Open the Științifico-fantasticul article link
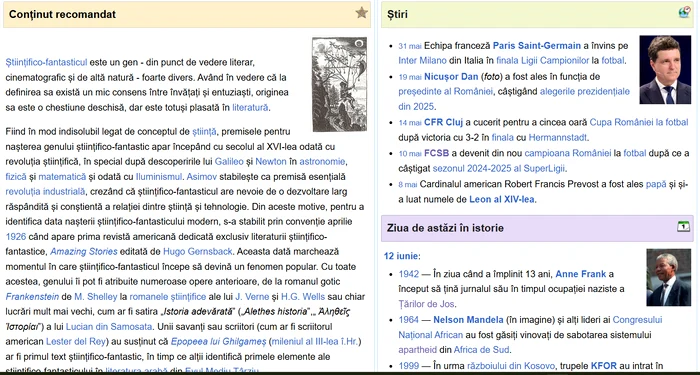Screen dimensions: 700x375 [x=46, y=62]
